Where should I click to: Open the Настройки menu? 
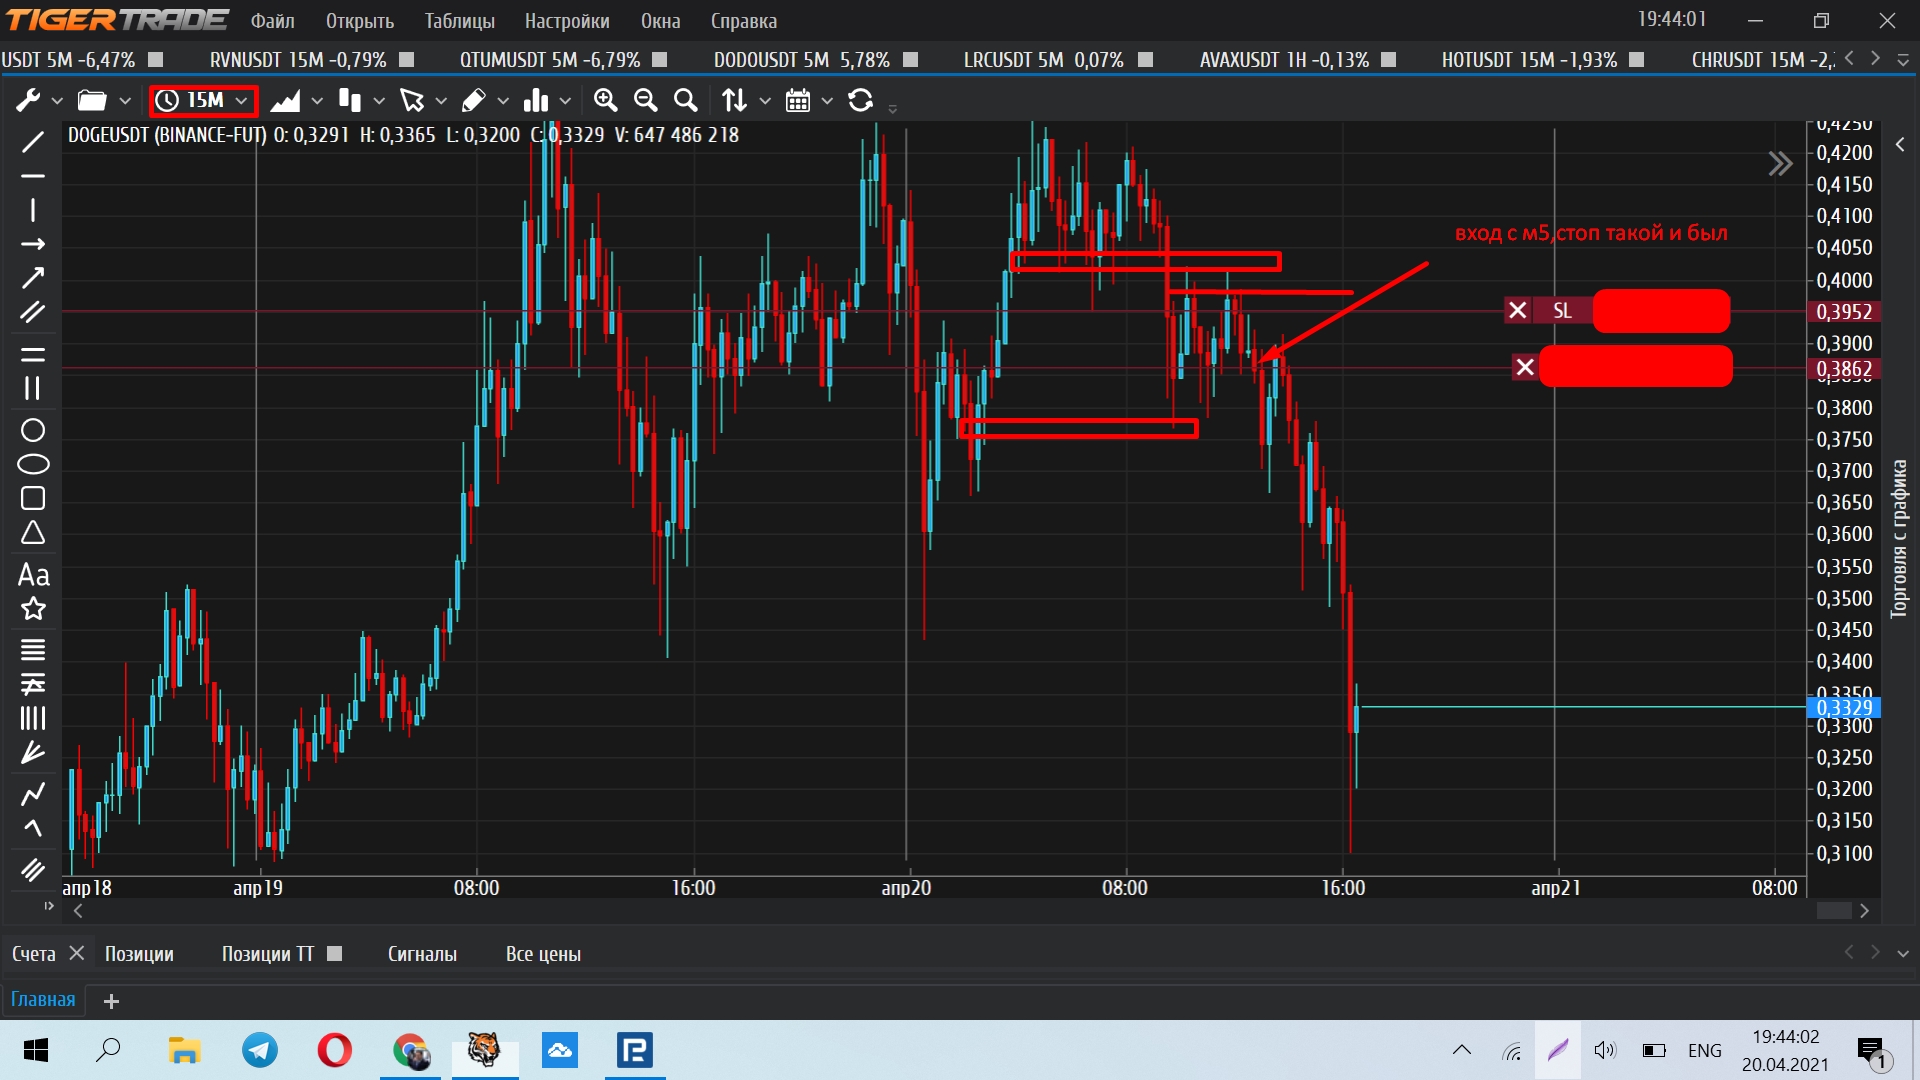566,21
